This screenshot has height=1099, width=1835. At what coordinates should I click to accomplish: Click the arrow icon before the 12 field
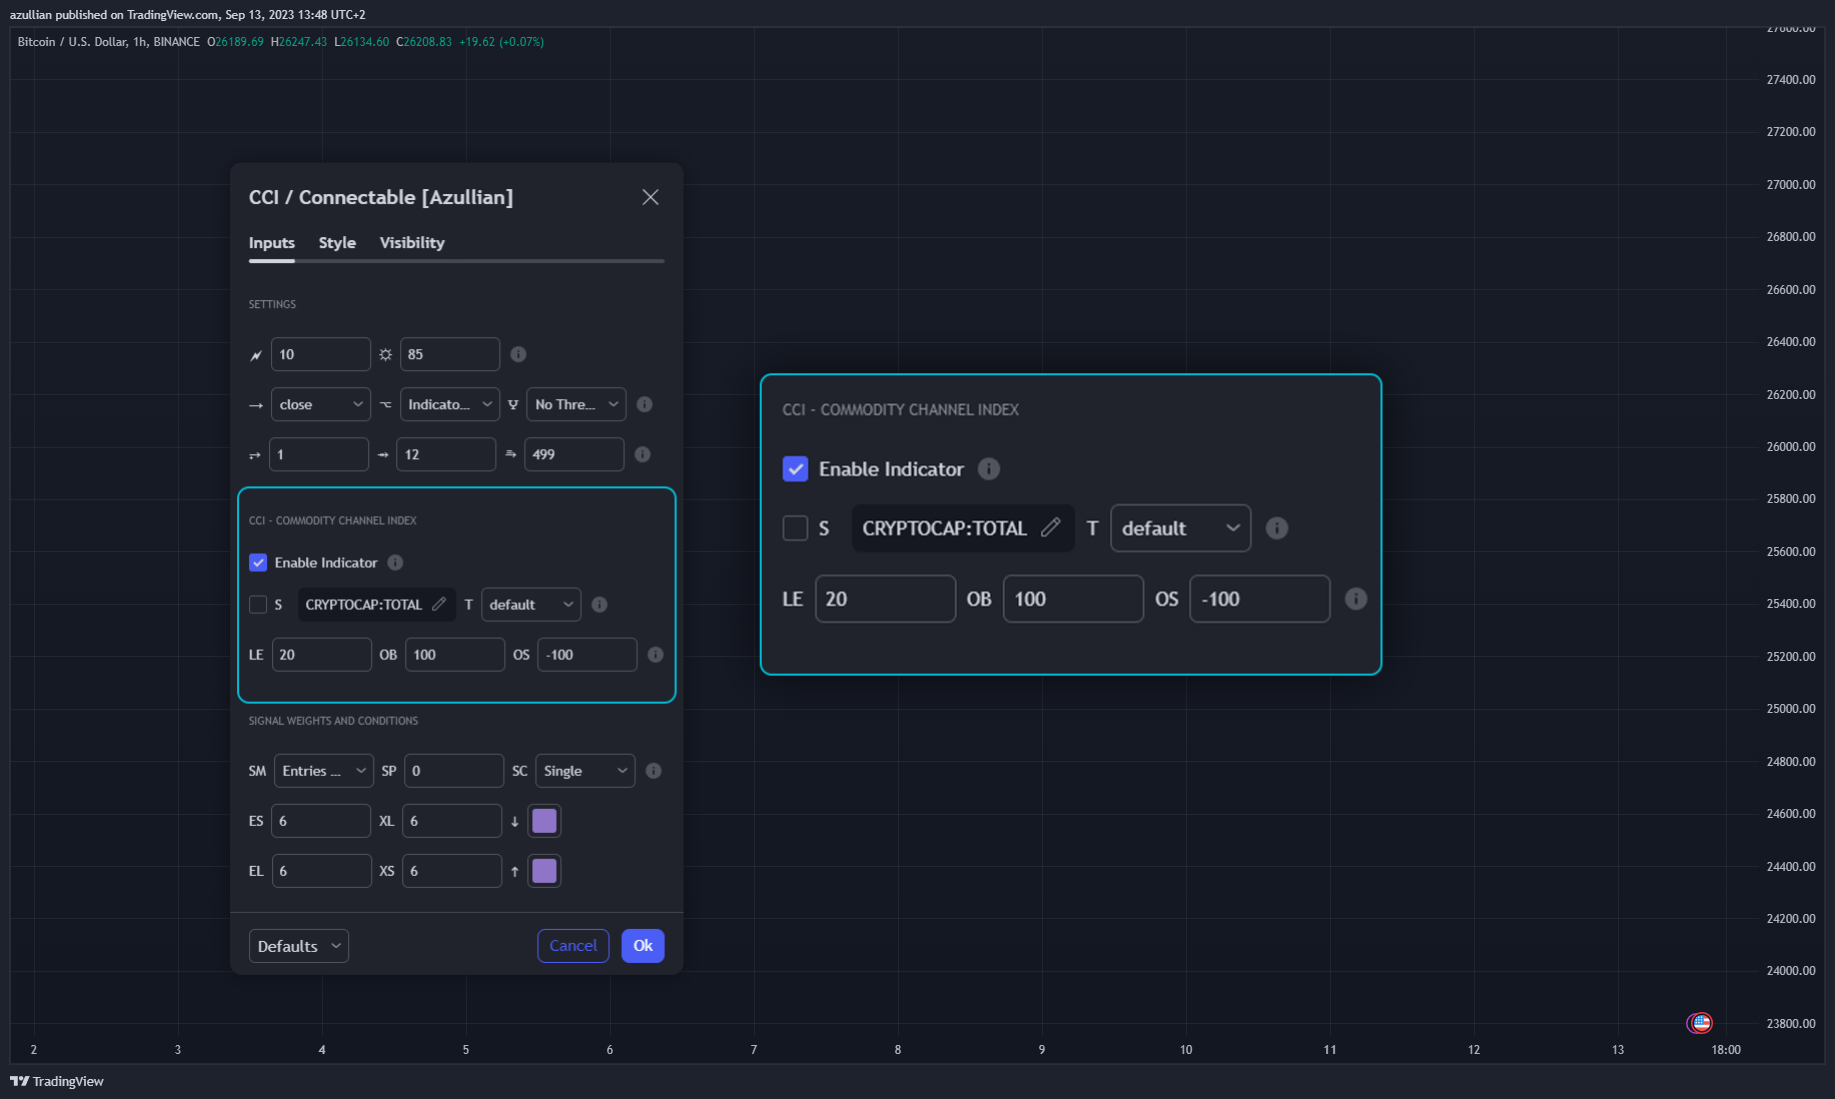(383, 455)
